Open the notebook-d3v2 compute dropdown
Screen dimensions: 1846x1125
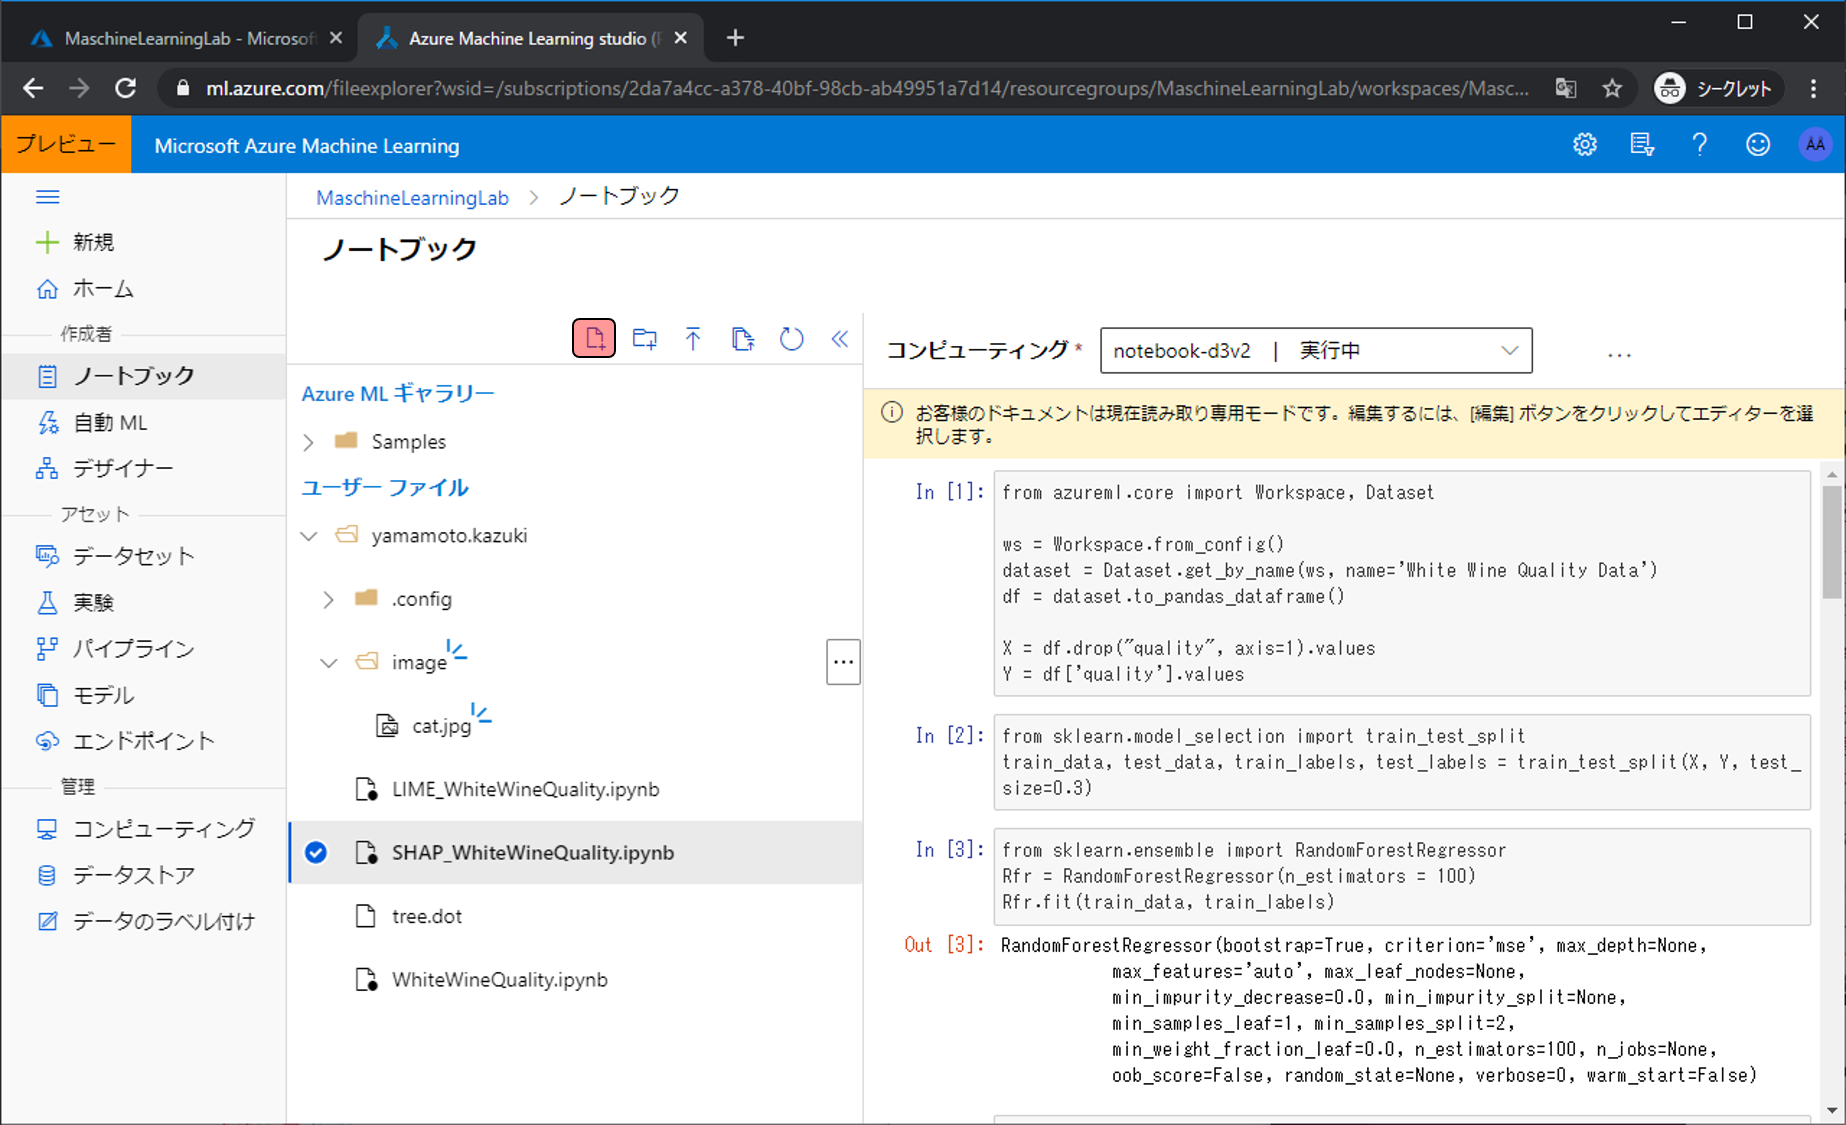1315,351
